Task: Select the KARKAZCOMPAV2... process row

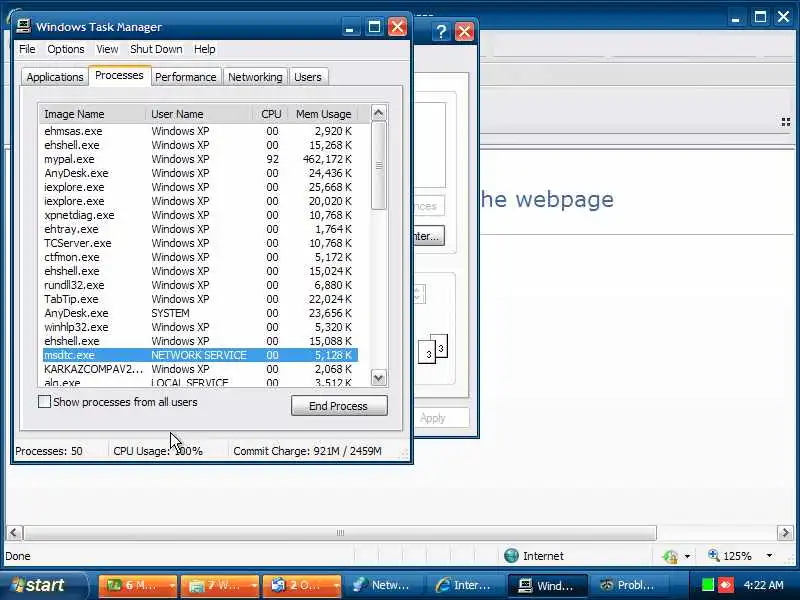Action: 200,369
